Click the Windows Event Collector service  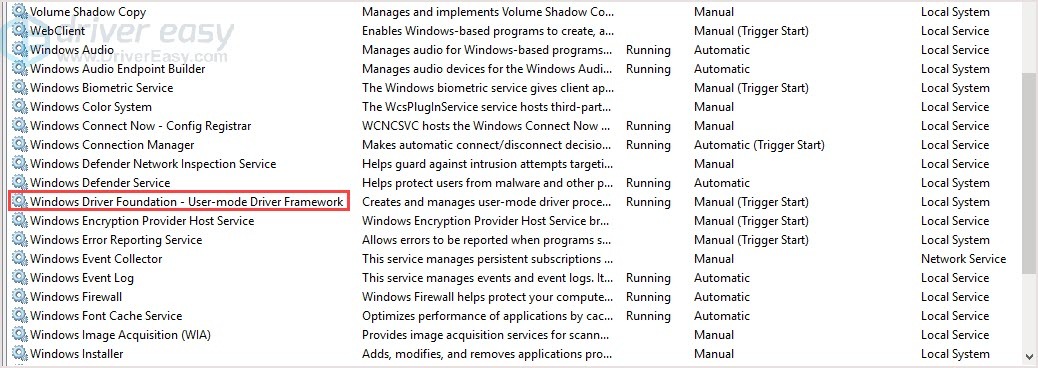pyautogui.click(x=96, y=259)
